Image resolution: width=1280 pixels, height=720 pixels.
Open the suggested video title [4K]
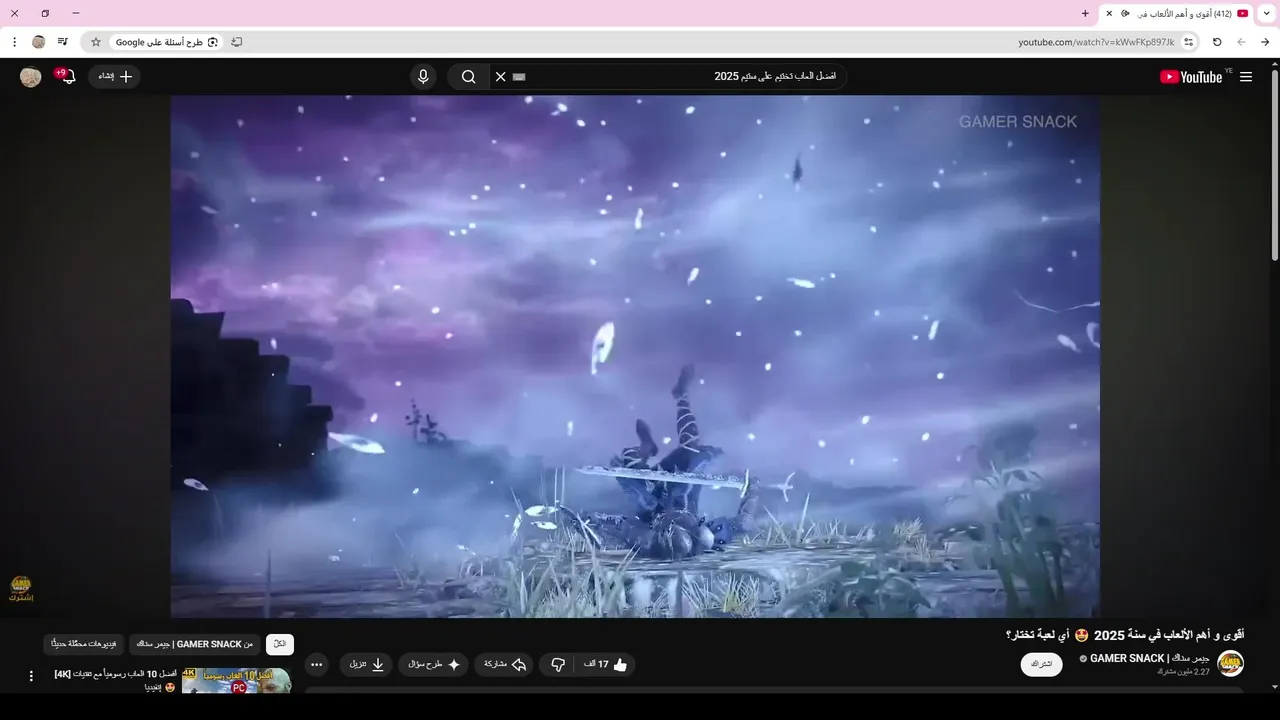(116, 680)
